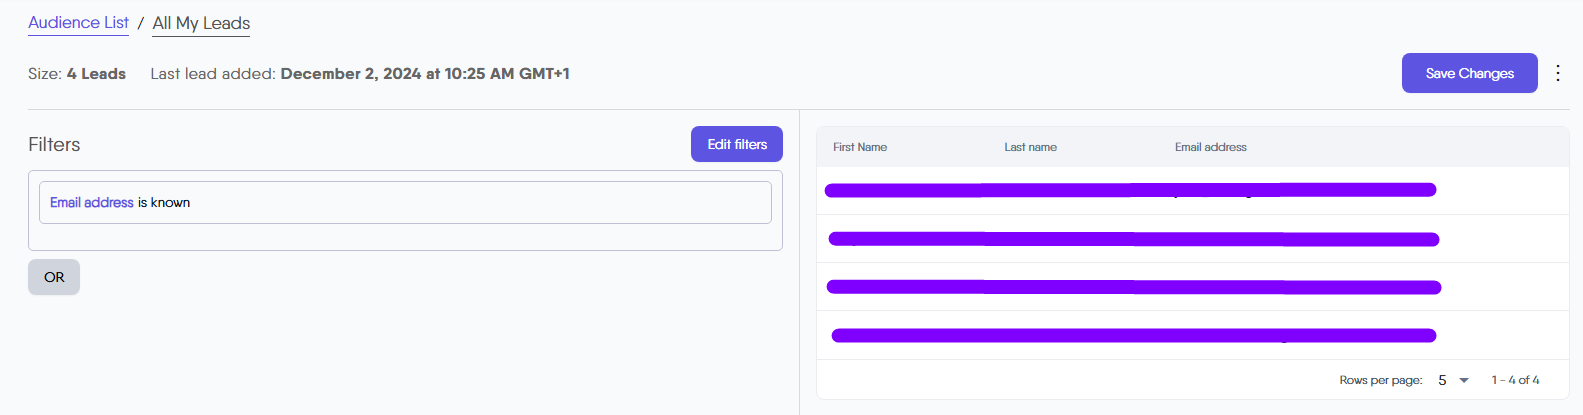Select the All My Leads title
The image size is (1583, 415).
point(201,23)
